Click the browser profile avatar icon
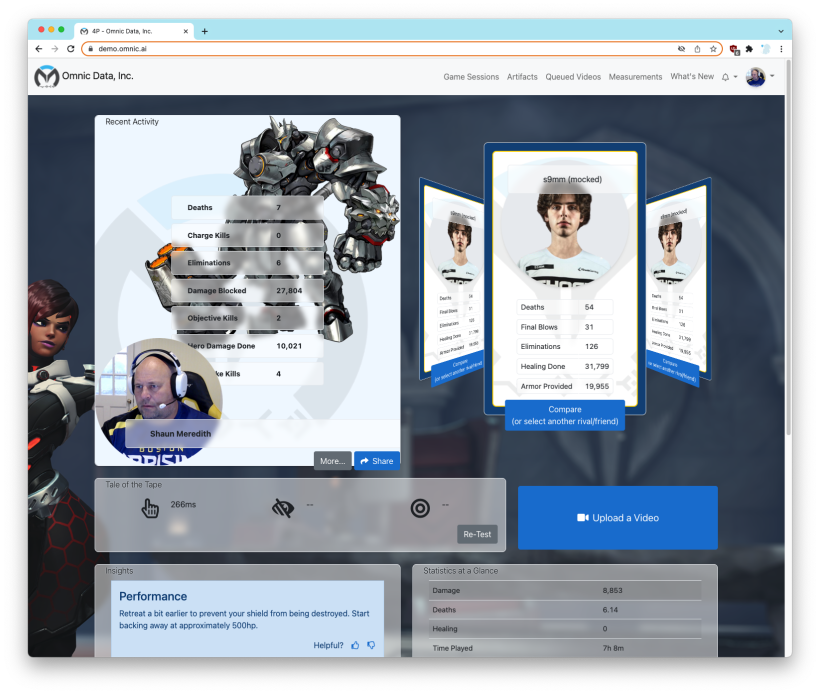 tap(766, 49)
